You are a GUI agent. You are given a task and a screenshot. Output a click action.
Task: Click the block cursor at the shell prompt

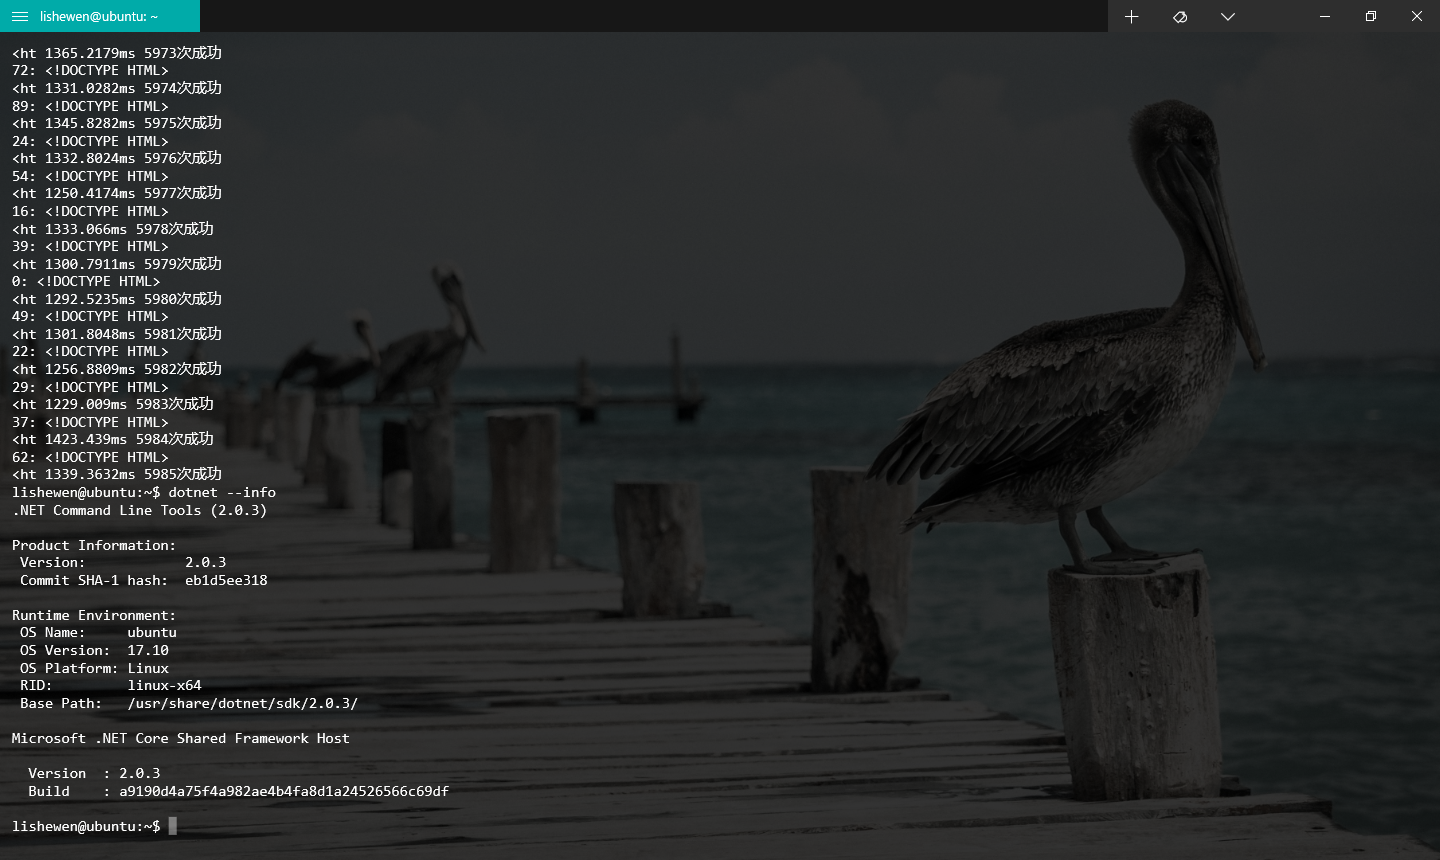(x=171, y=826)
